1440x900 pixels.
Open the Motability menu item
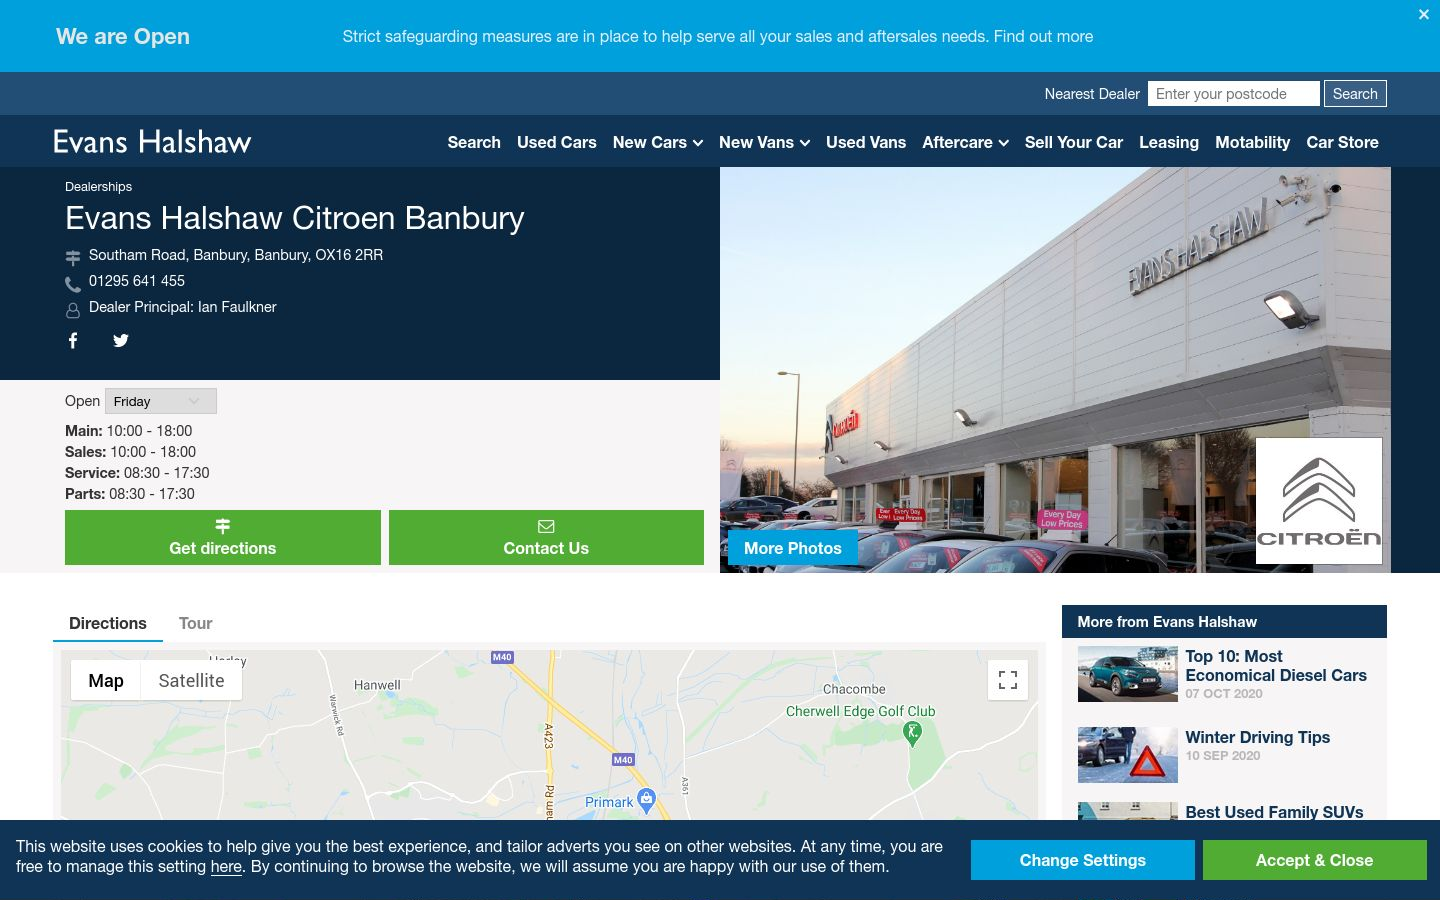tap(1252, 142)
